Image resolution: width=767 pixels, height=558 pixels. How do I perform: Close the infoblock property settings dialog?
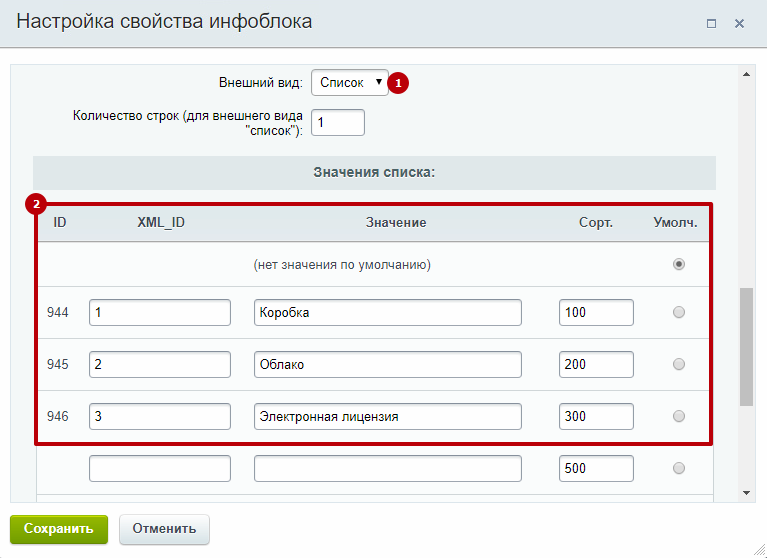(x=740, y=23)
